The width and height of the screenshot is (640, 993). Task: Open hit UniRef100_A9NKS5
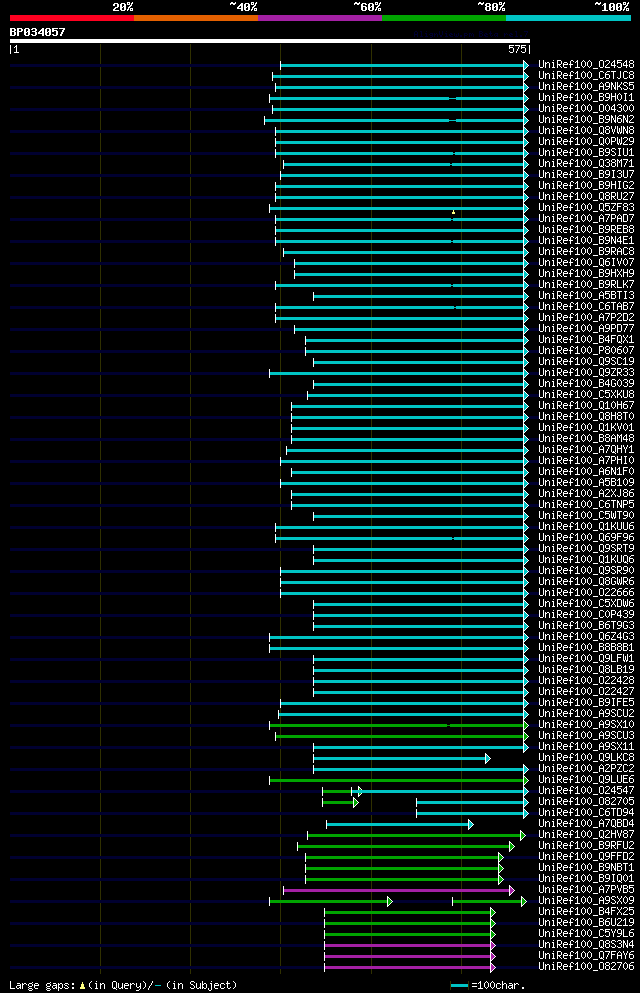[586, 87]
